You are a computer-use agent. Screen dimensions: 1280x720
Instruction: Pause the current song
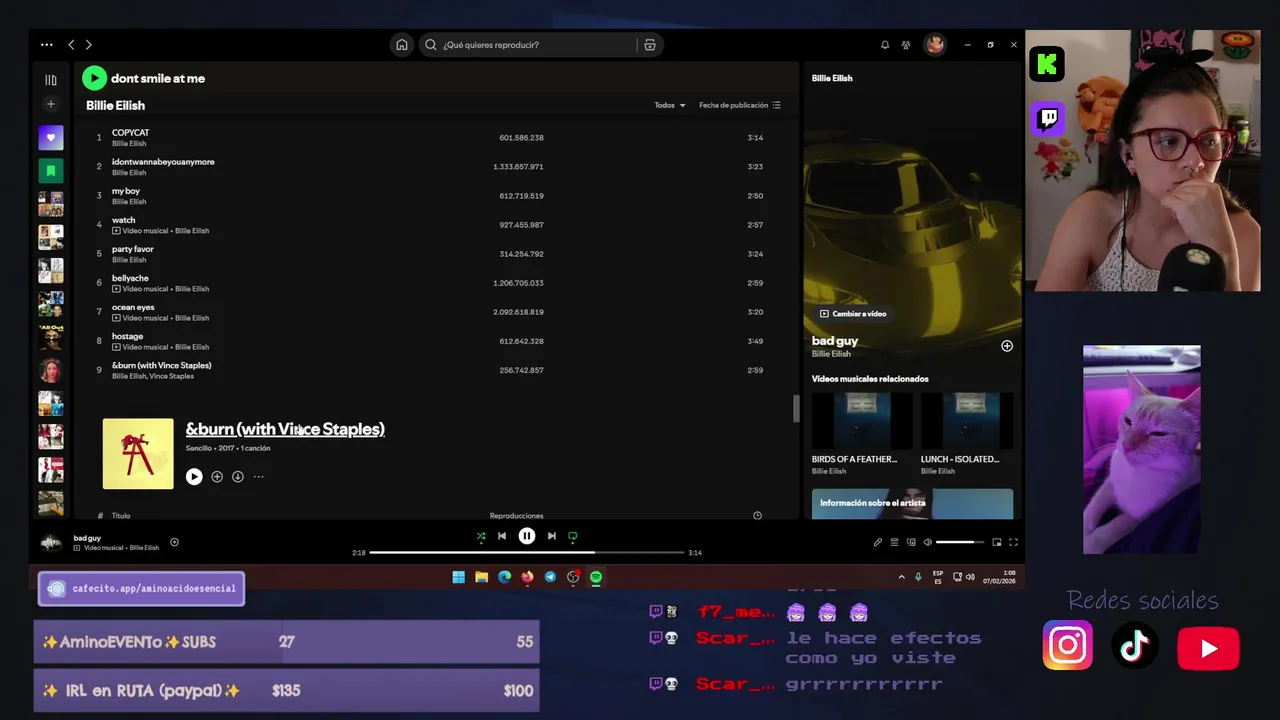tap(527, 536)
